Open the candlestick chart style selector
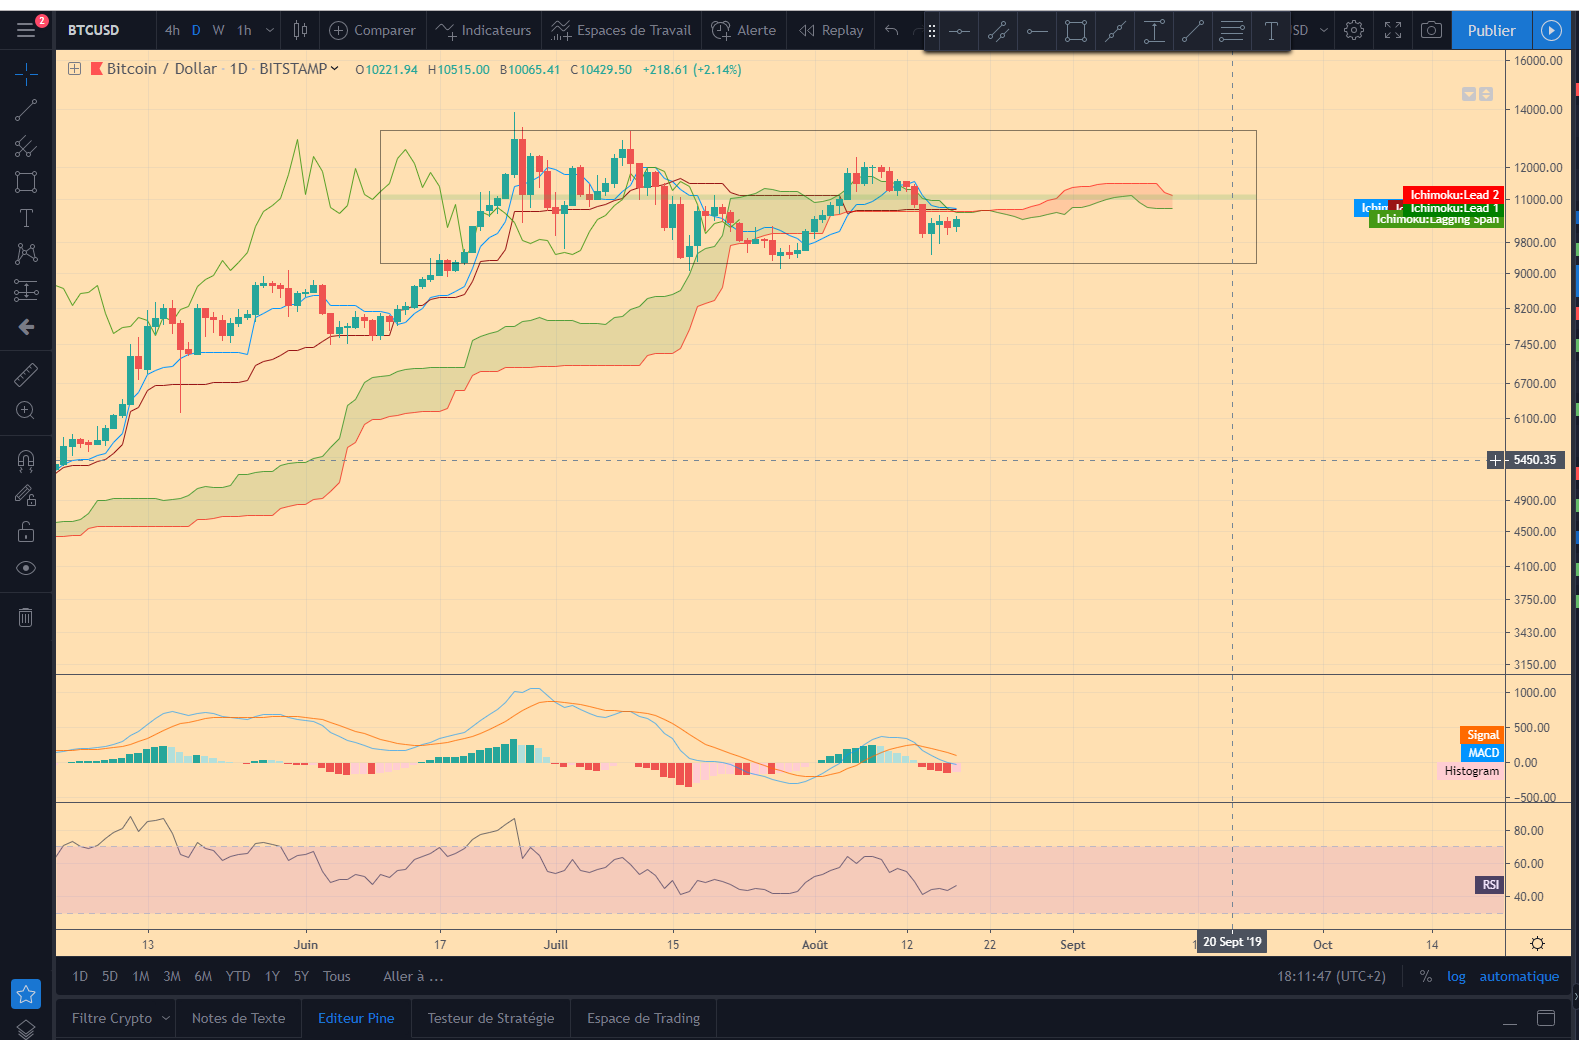Viewport: 1579px width, 1040px height. 300,30
